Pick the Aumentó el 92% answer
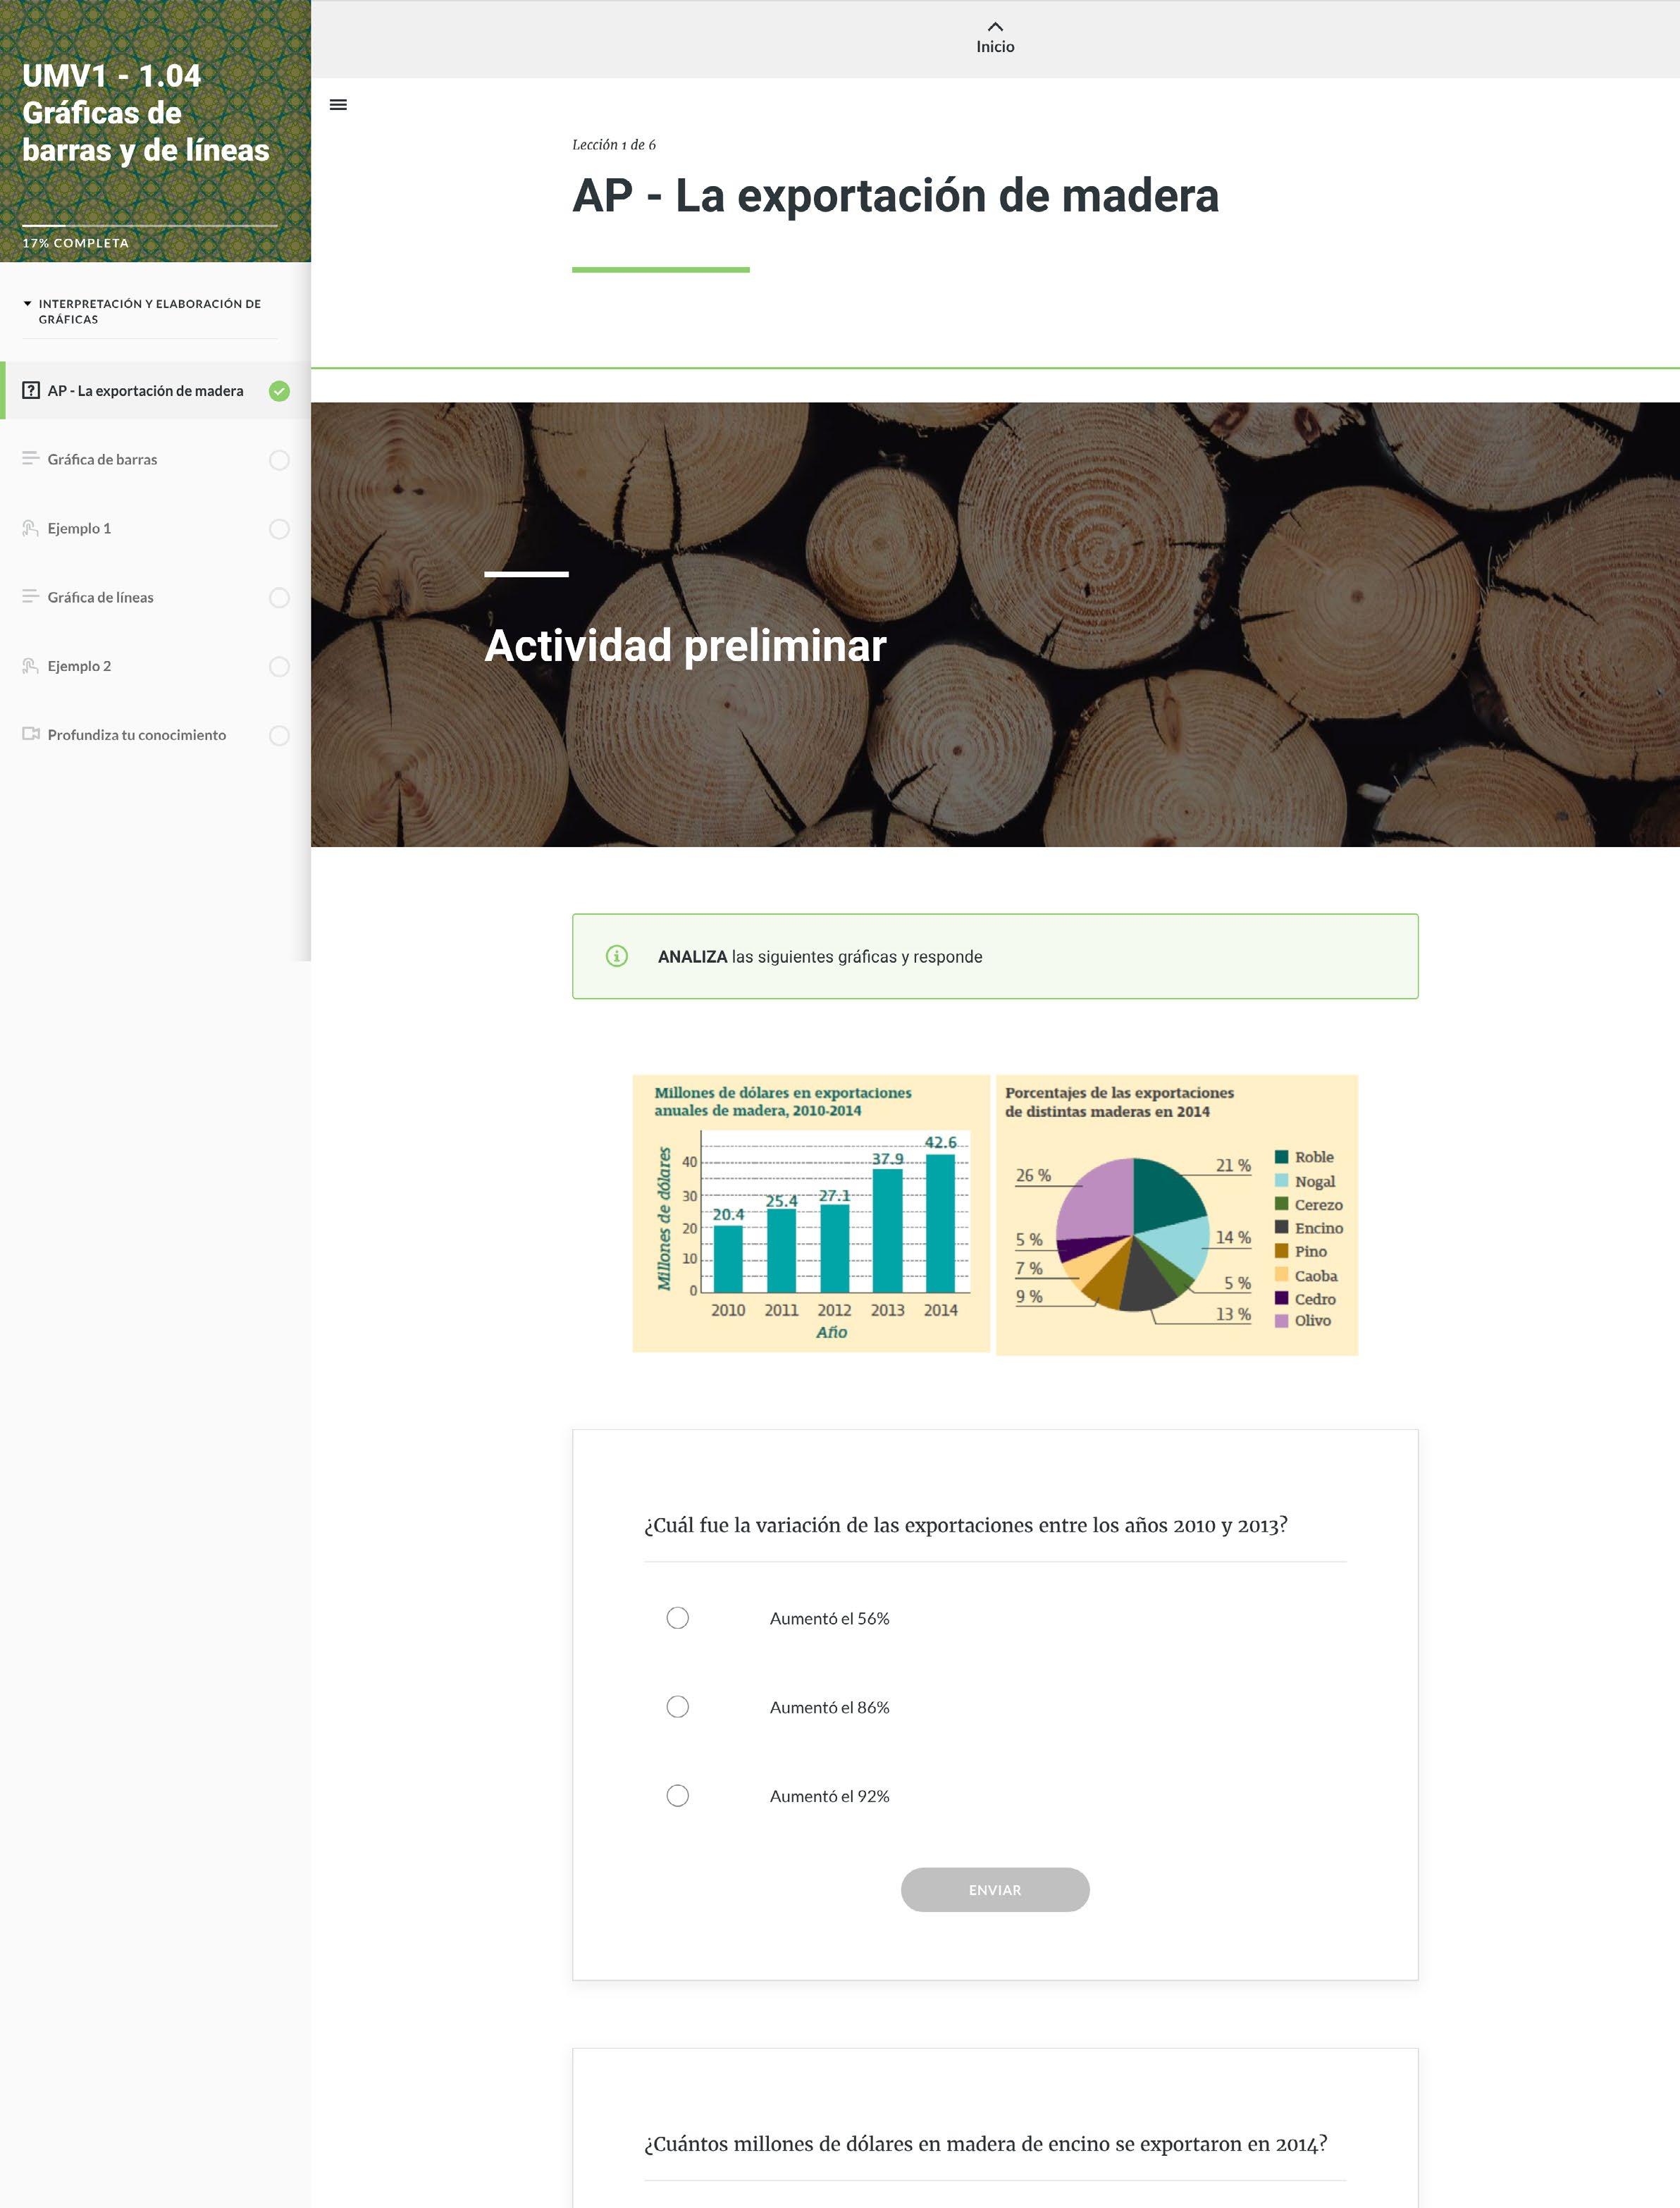This screenshot has height=2208, width=1680. pos(678,1796)
